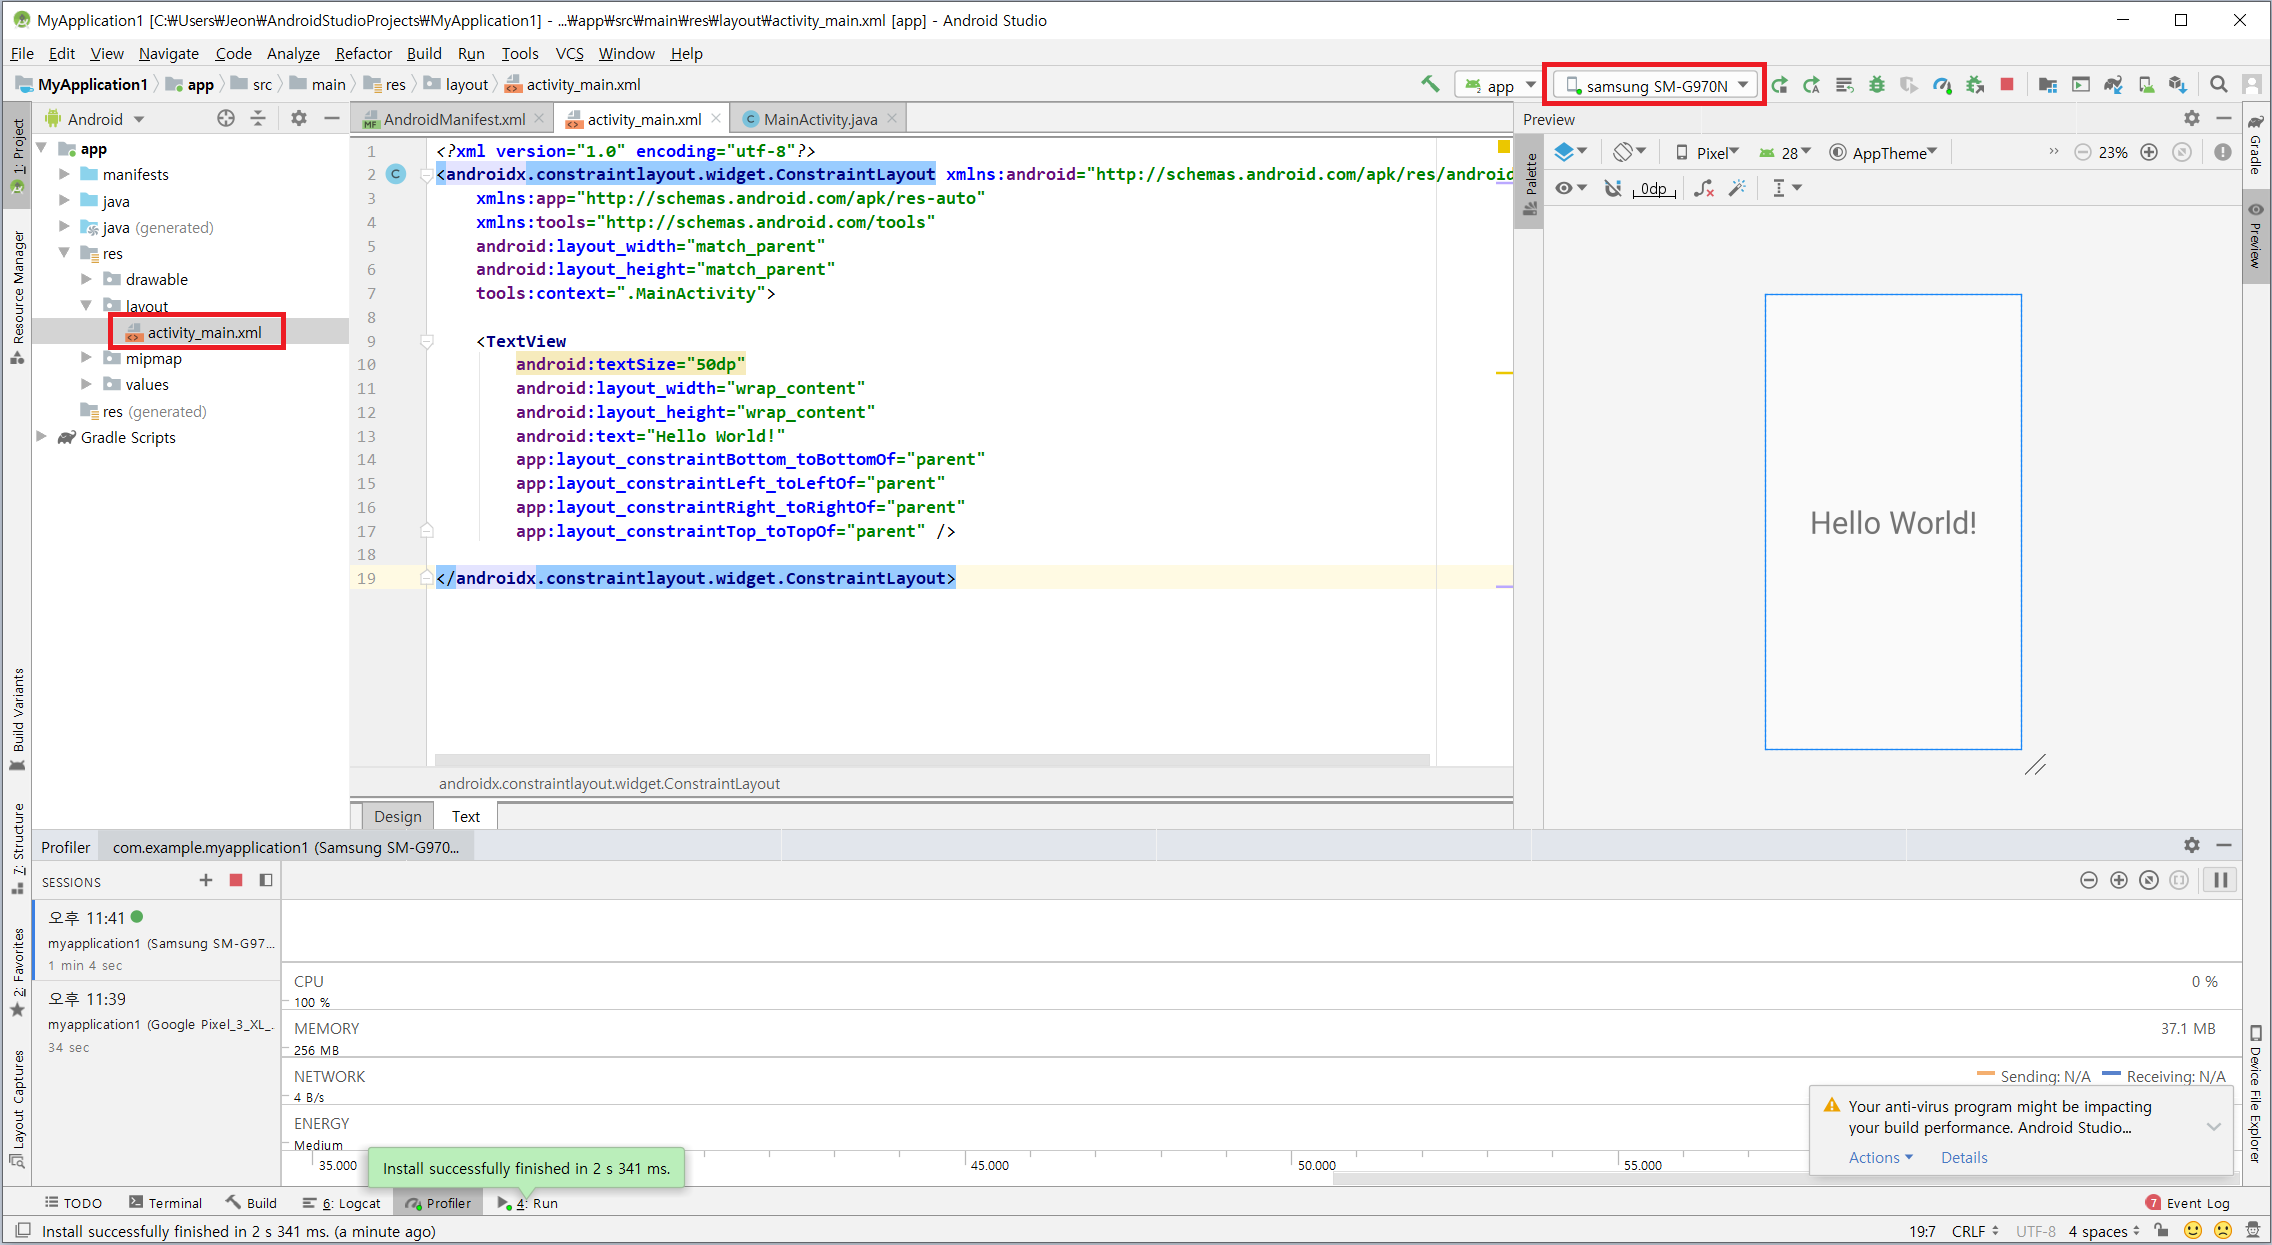2272x1245 pixels.
Task: Click horizontal scrollbar in code editor
Action: [x=930, y=760]
